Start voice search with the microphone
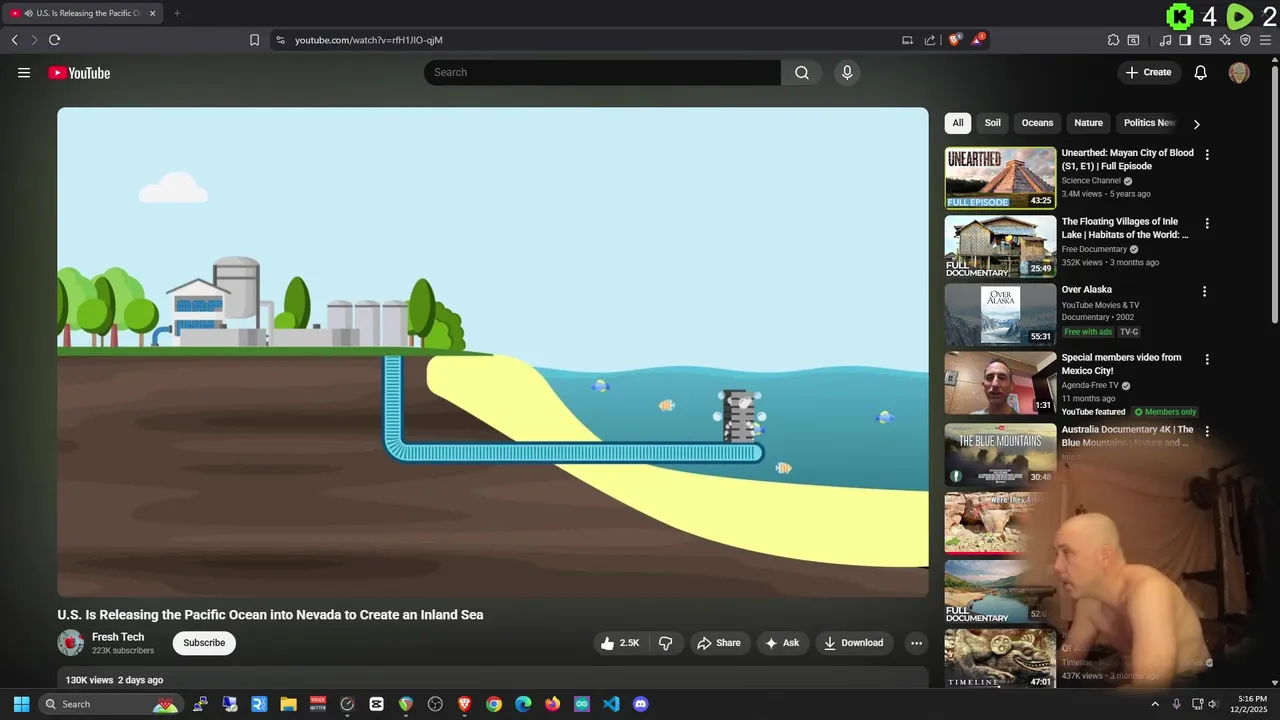Viewport: 1280px width, 720px height. click(847, 72)
